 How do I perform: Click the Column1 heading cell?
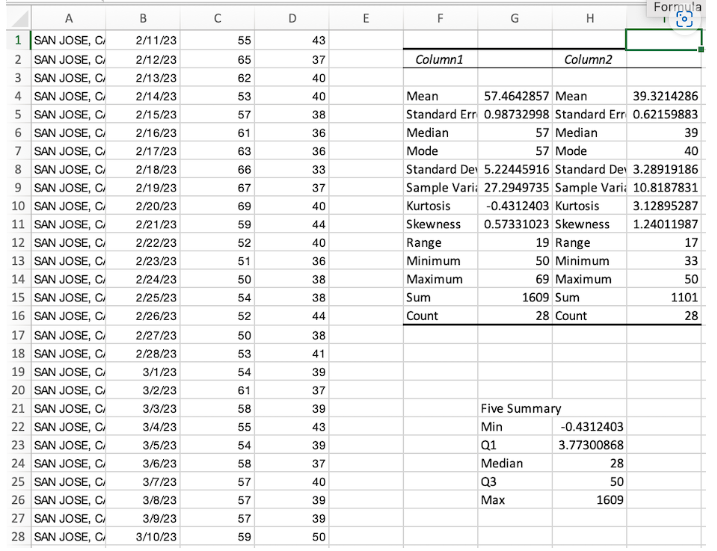pos(440,59)
